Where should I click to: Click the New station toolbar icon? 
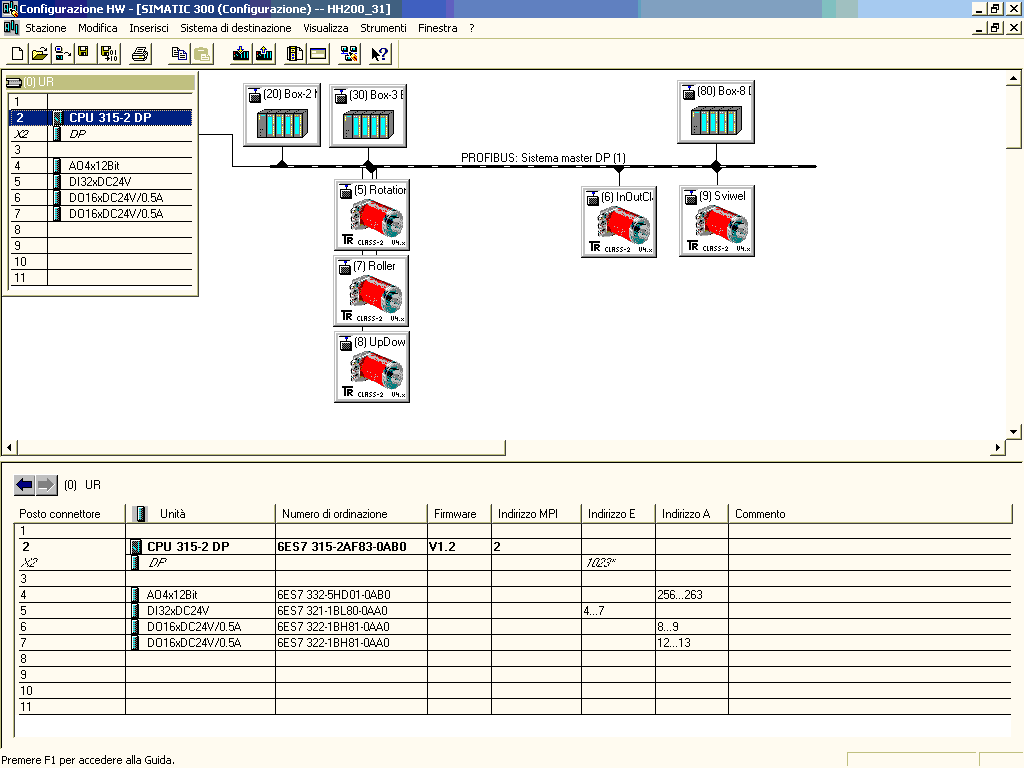point(17,54)
